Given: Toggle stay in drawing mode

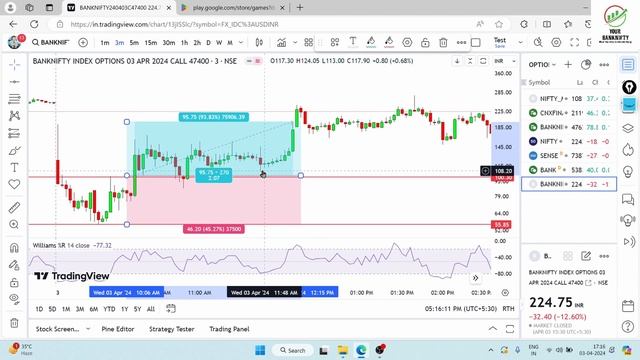Looking at the screenshot, I should [14, 265].
